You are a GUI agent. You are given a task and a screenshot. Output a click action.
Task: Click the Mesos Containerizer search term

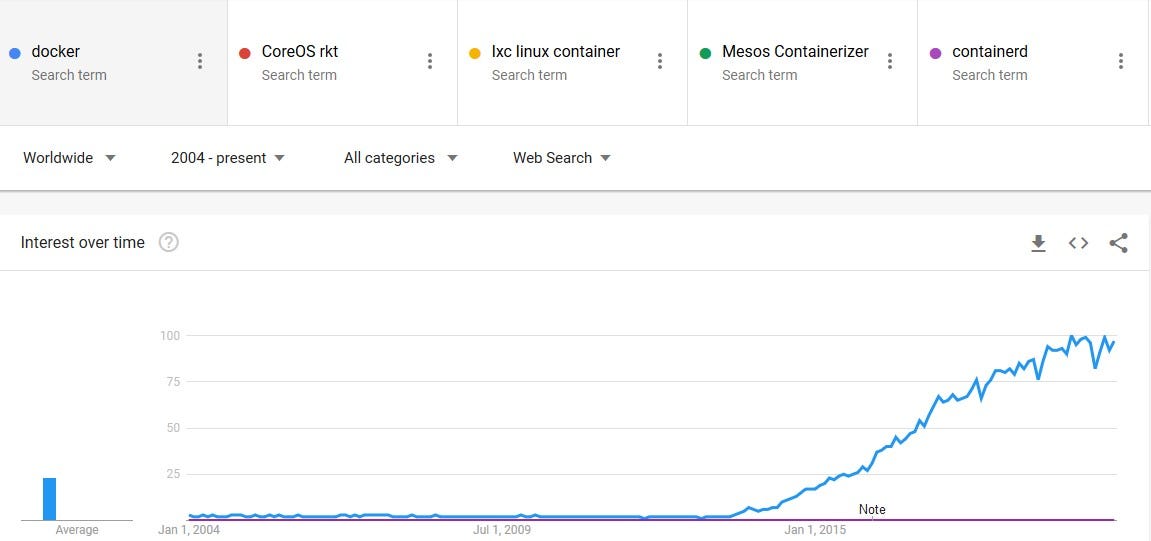795,52
